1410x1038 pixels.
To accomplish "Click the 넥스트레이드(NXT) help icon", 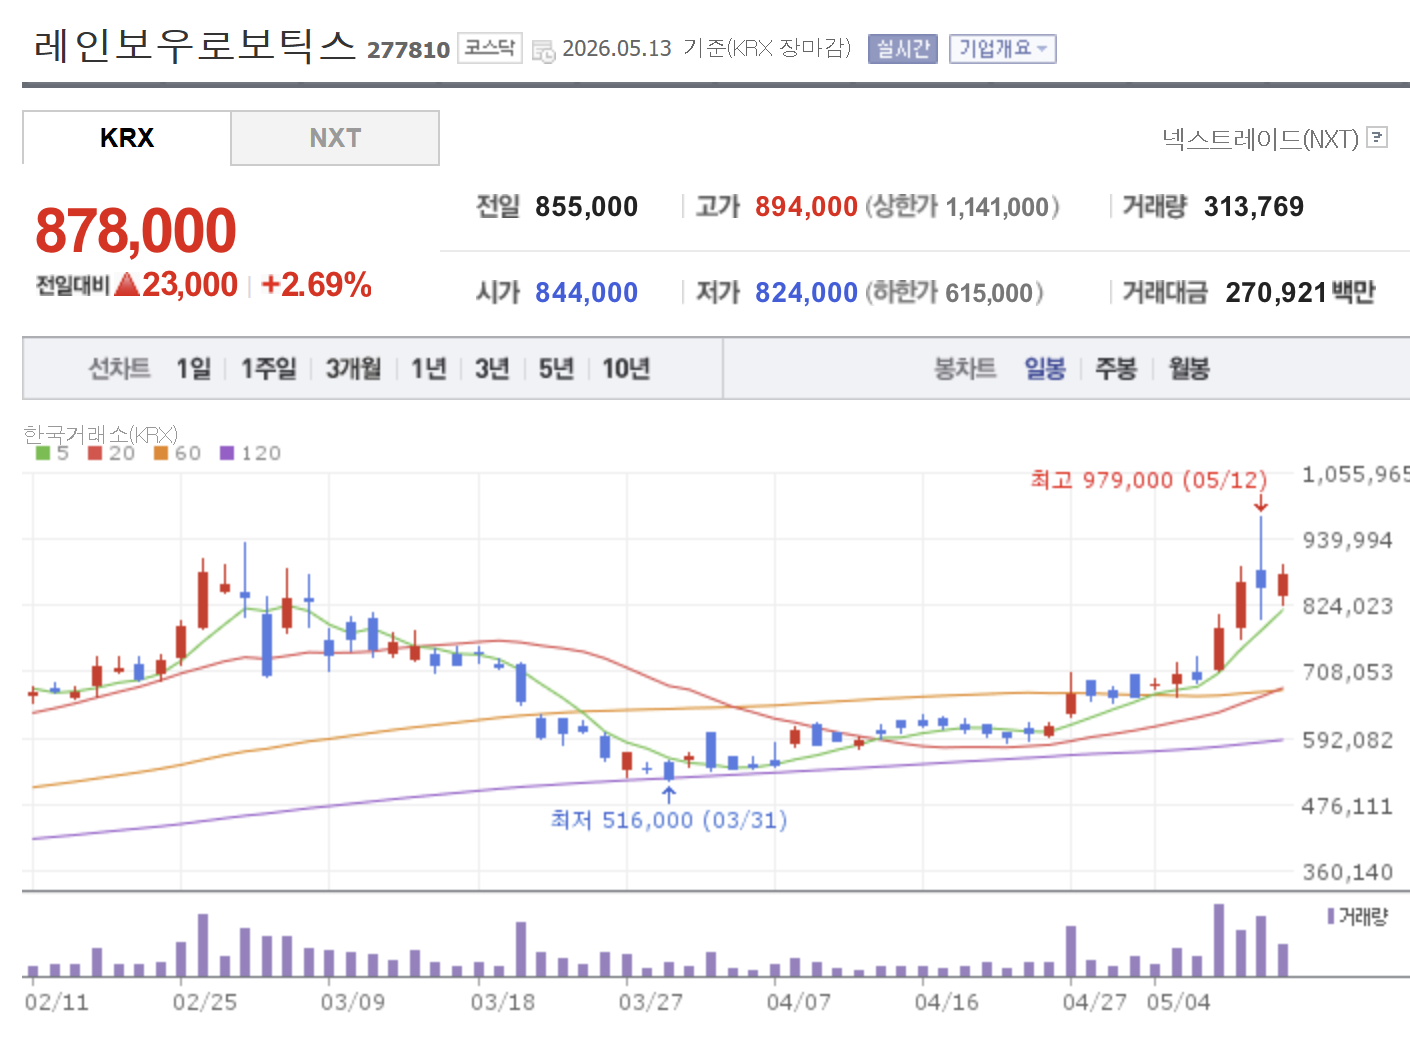I will (x=1377, y=137).
